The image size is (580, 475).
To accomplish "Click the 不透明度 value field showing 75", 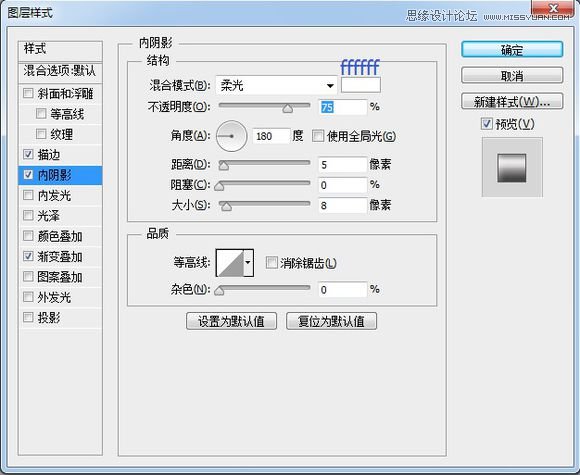I will (343, 107).
